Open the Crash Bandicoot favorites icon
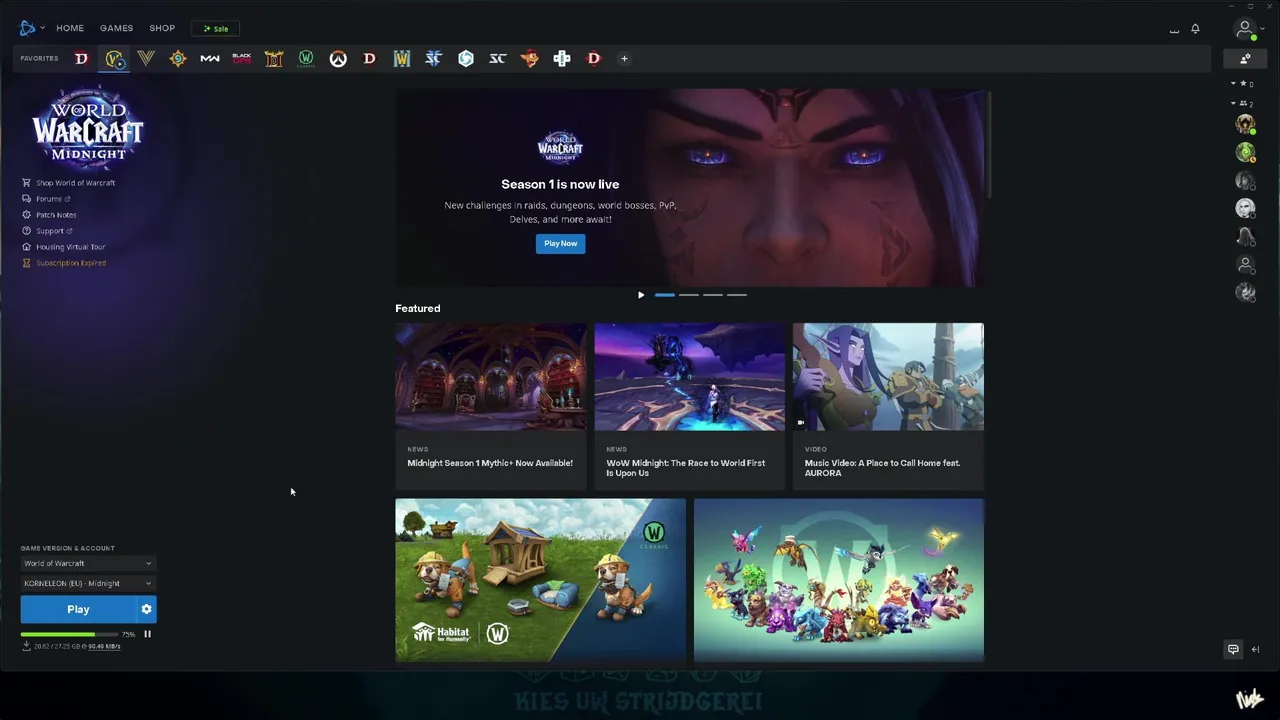Screen dimensions: 1280x720 tap(530, 59)
